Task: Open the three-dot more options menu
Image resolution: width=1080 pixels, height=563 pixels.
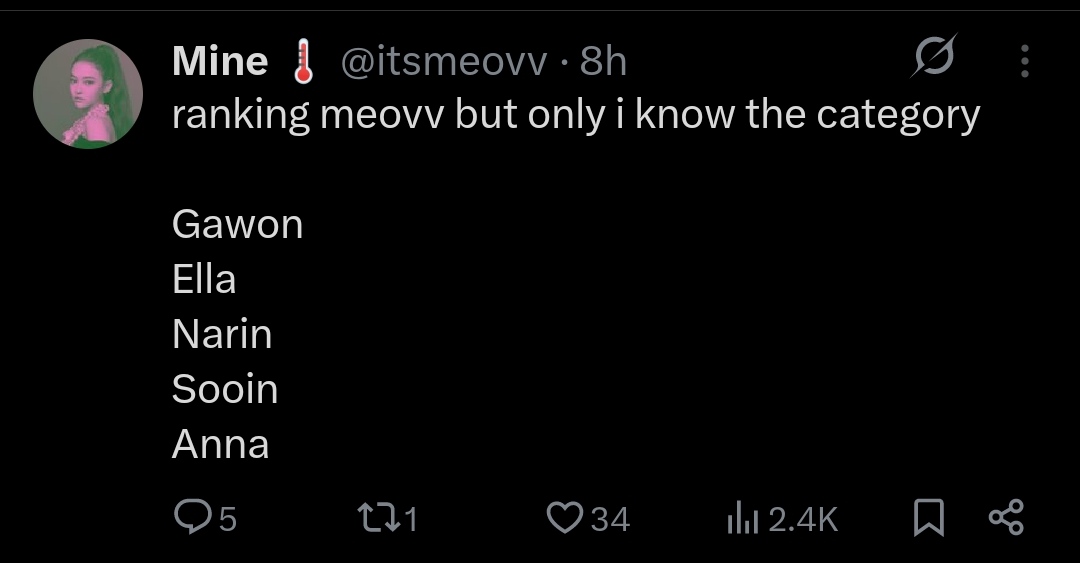Action: (x=1024, y=60)
